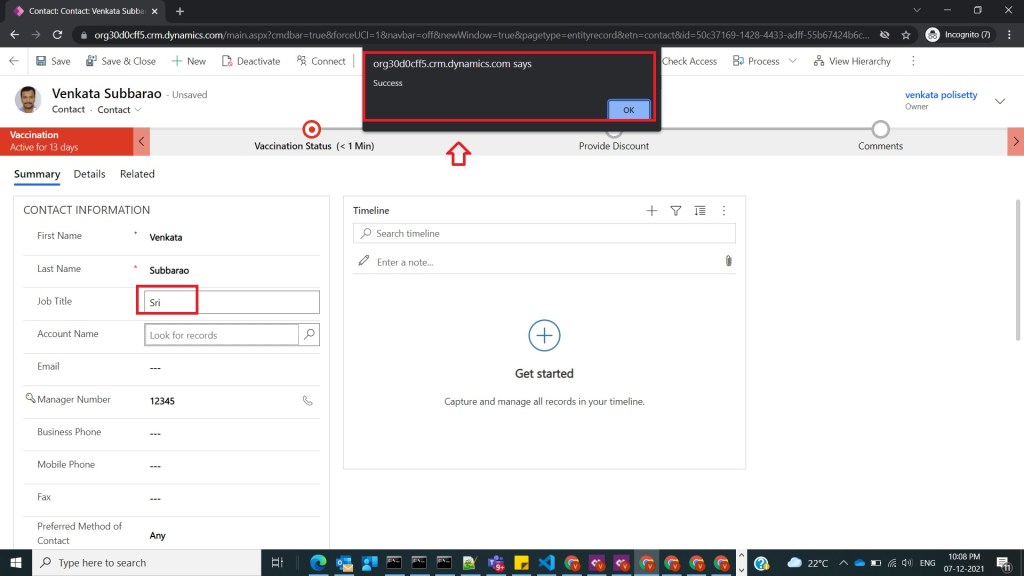Click the attachment paperclip icon in note
The image size is (1024, 576).
coord(728,261)
